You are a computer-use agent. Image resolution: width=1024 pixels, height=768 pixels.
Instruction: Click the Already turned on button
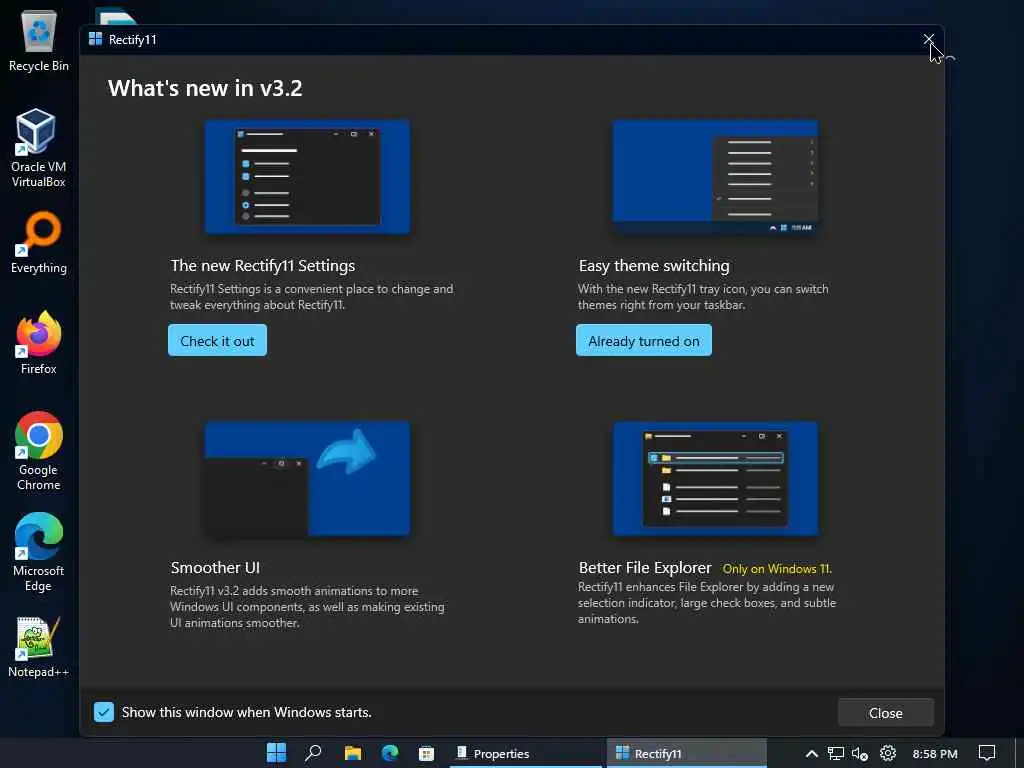point(644,340)
